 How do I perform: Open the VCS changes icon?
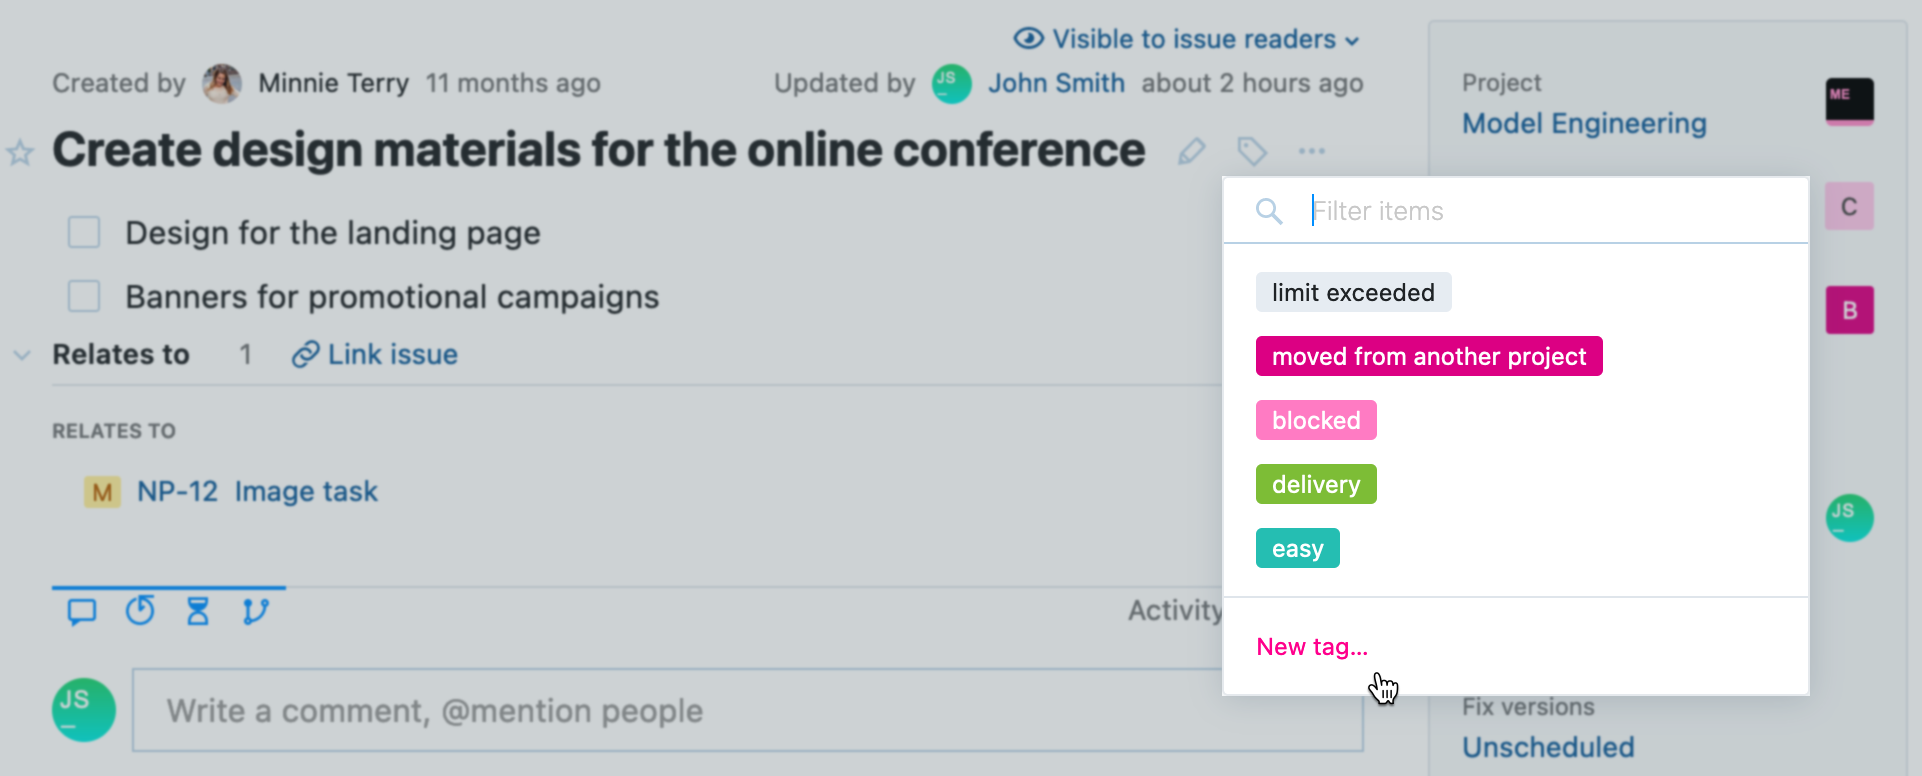(x=256, y=611)
